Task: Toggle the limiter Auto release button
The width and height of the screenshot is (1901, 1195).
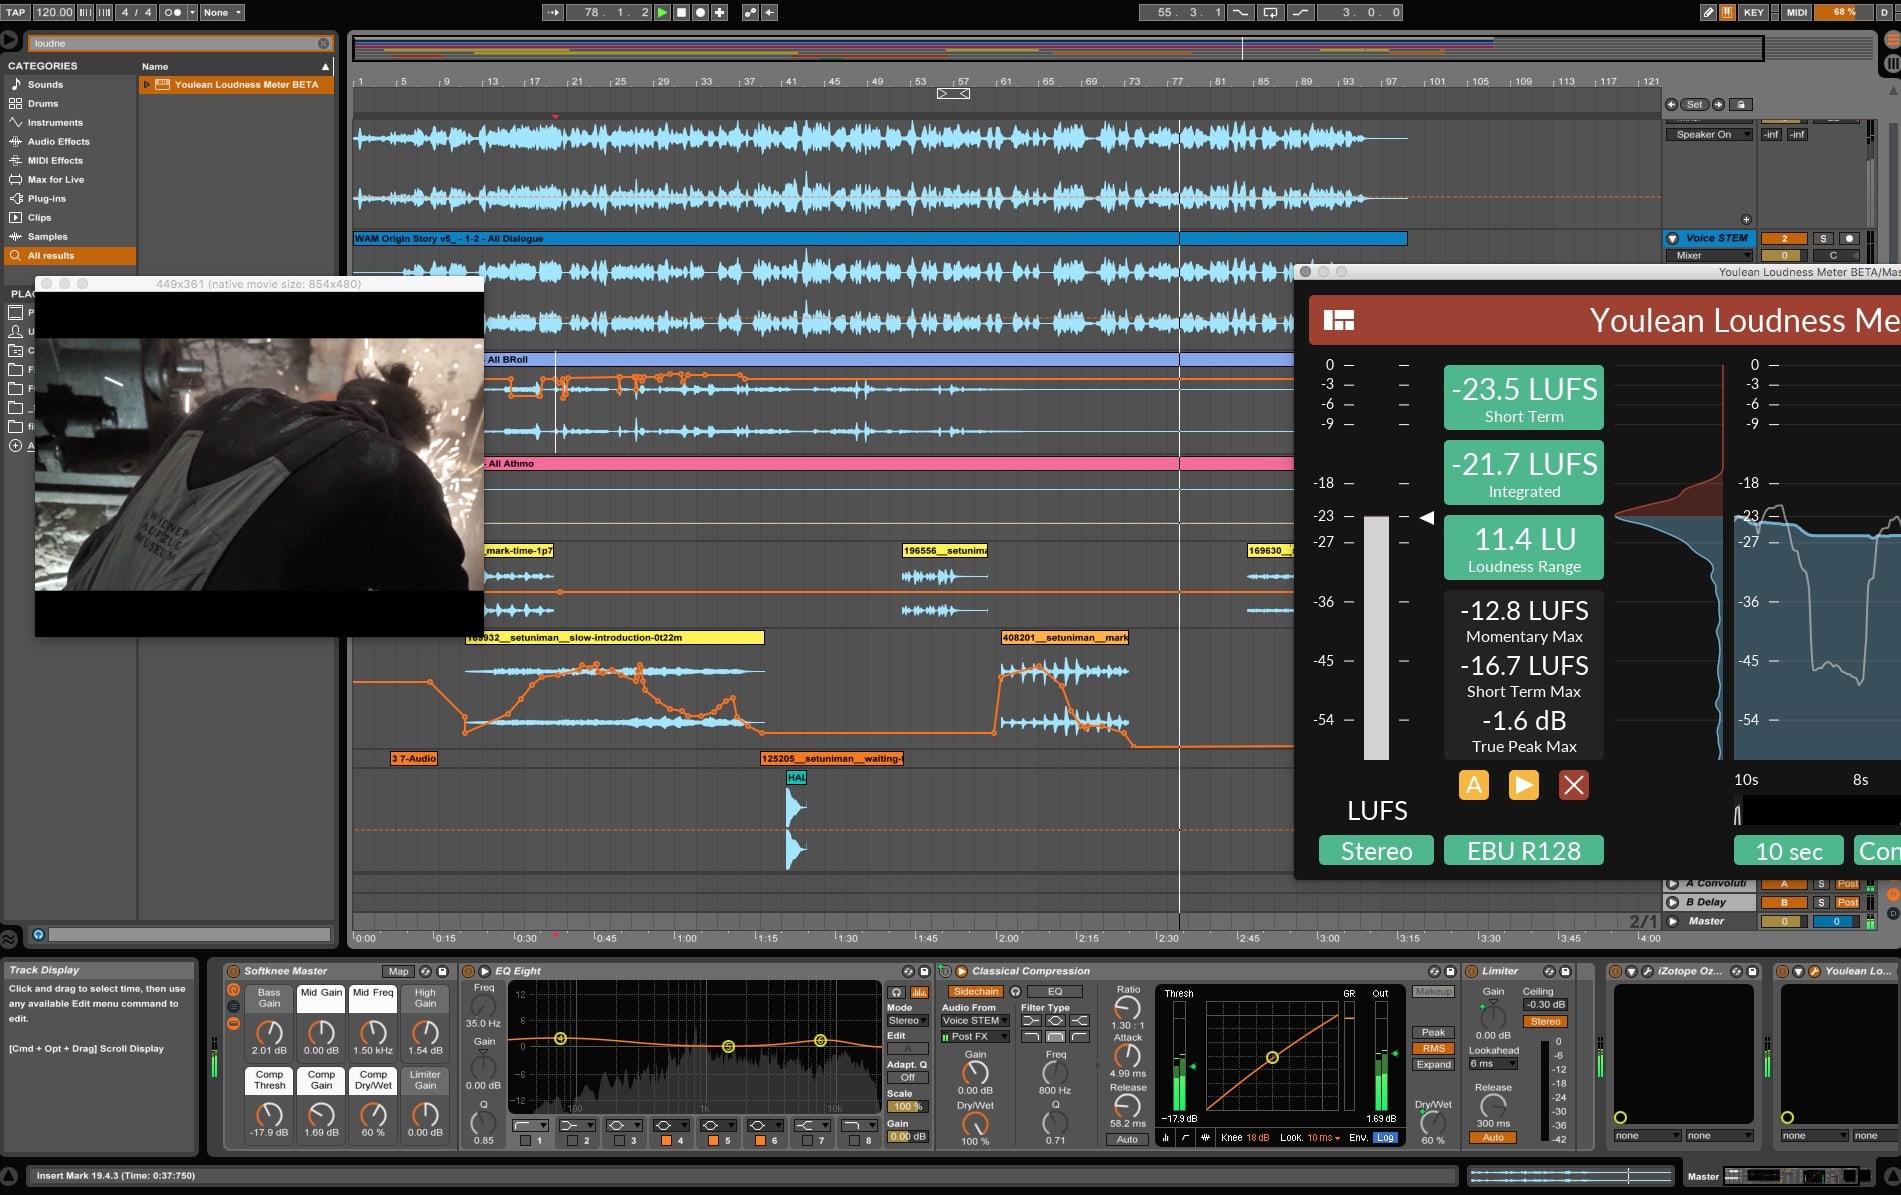Action: click(1493, 1138)
